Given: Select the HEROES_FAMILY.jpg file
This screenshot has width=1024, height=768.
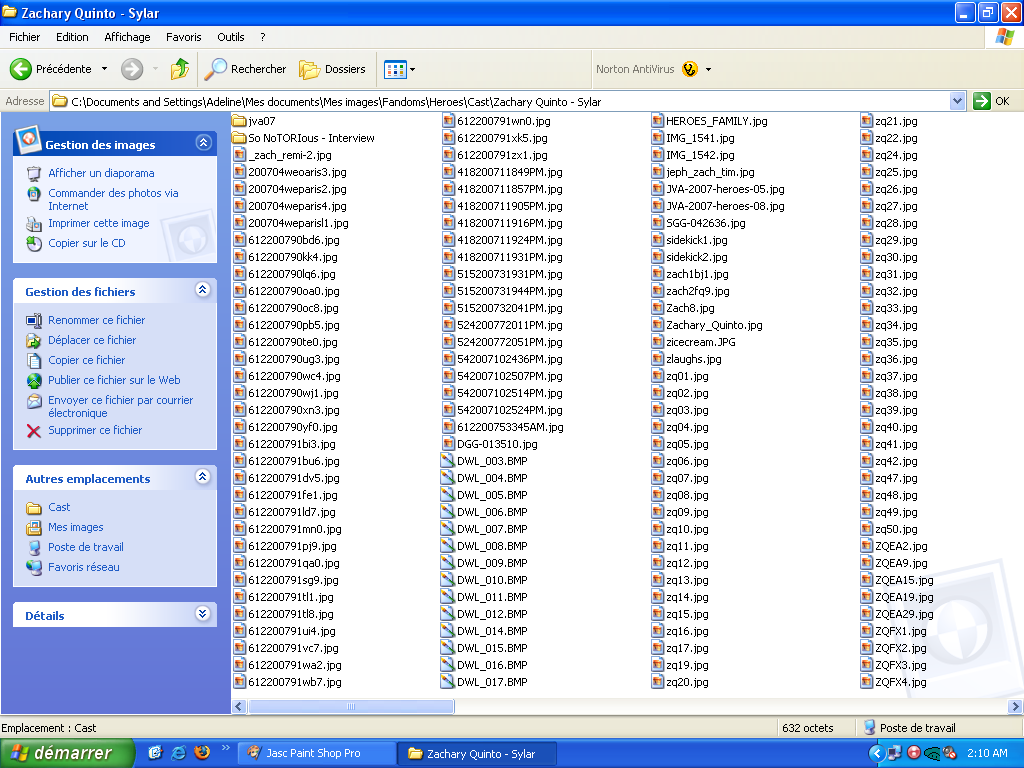Looking at the screenshot, I should [716, 121].
